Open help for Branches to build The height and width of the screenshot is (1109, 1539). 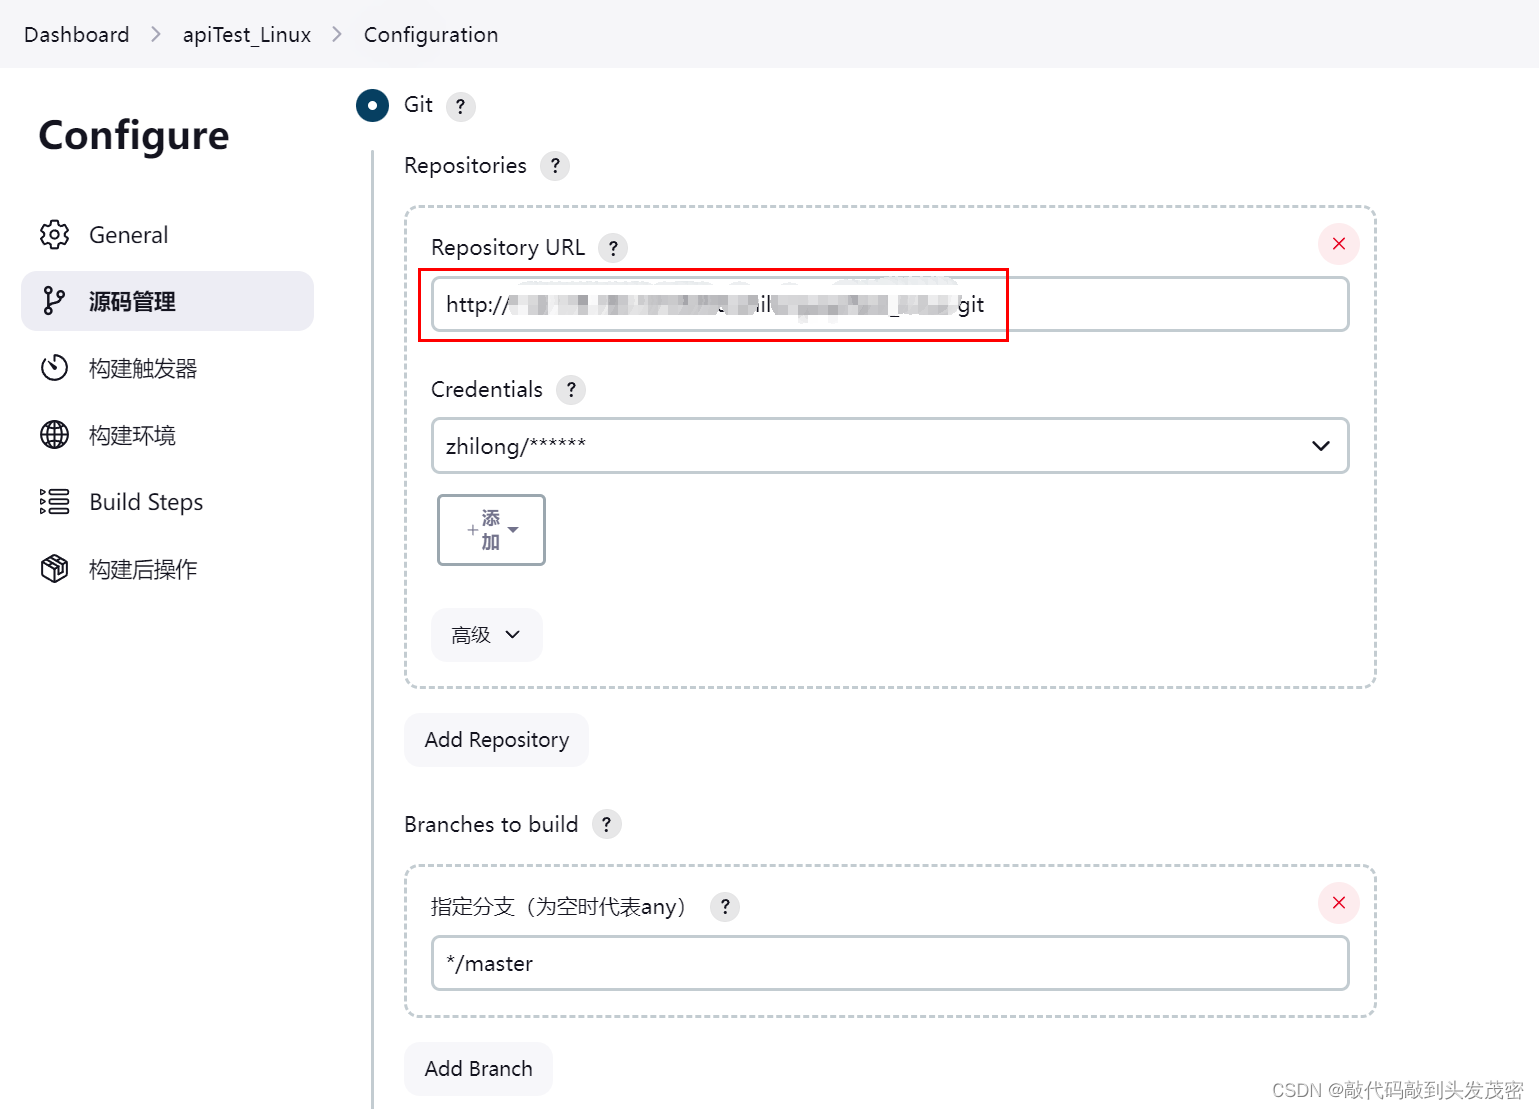click(x=606, y=824)
